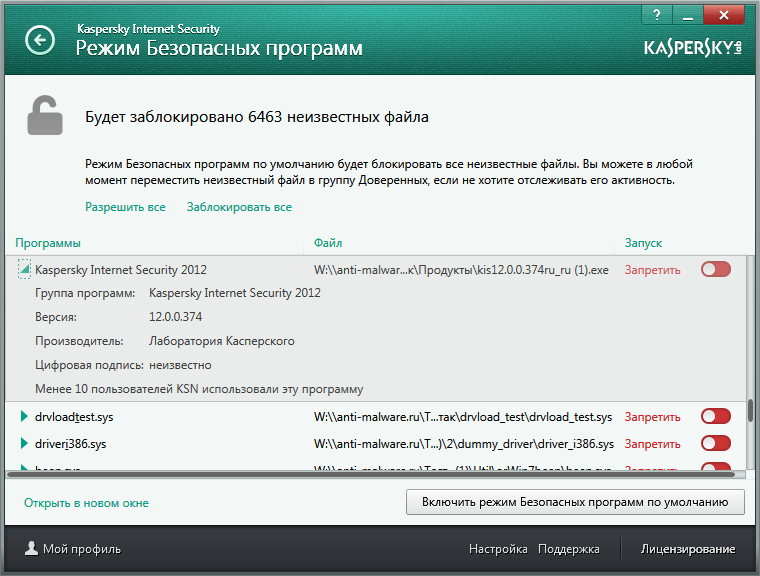Toggle launch switch for Kaspersky Internet Security 2012

click(716, 269)
